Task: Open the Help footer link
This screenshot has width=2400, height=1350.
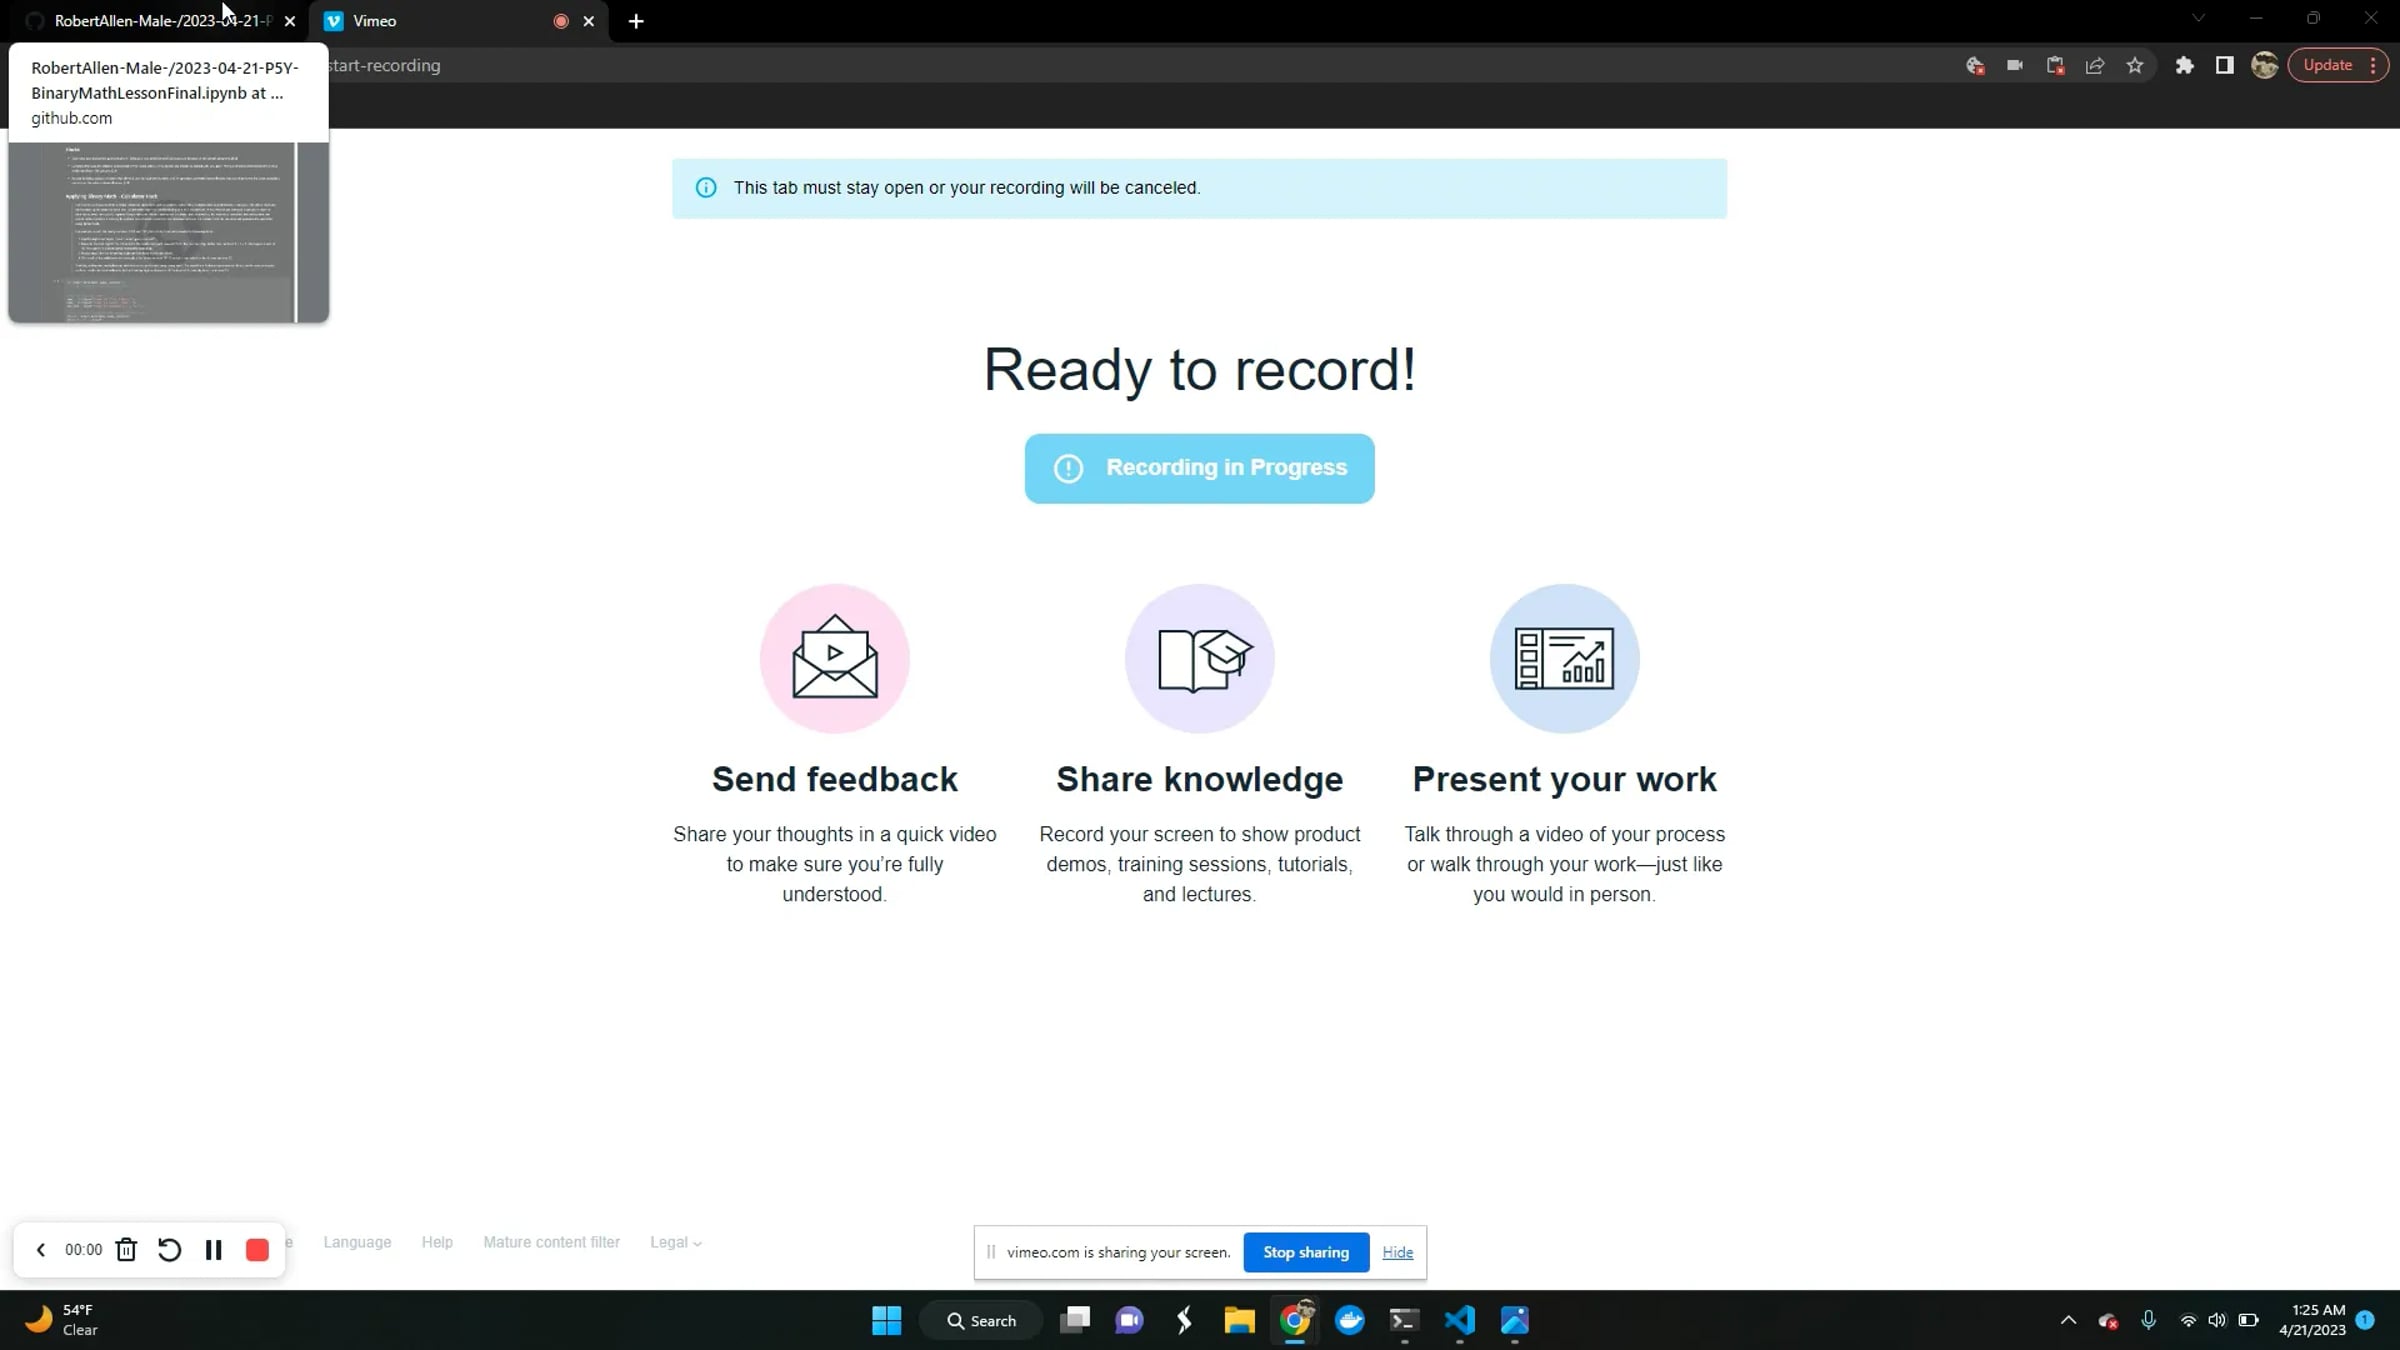Action: coord(437,1242)
